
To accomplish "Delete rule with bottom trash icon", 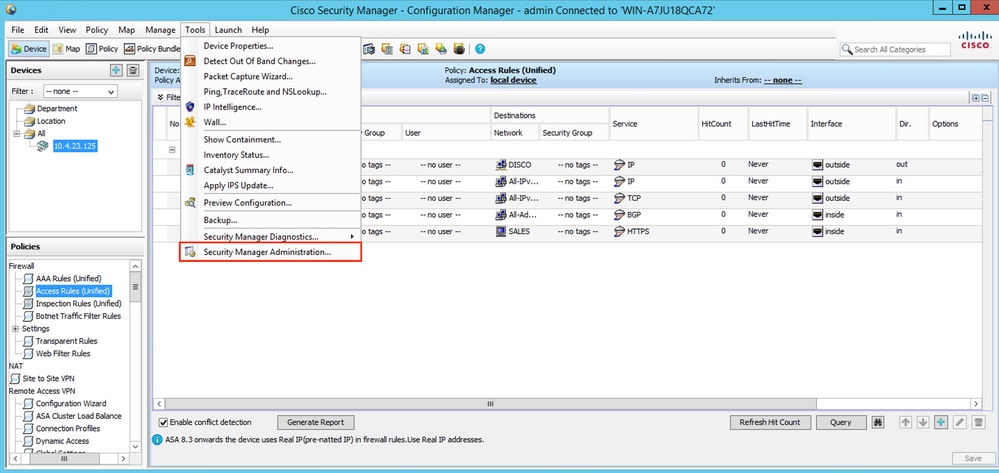I will click(x=979, y=422).
